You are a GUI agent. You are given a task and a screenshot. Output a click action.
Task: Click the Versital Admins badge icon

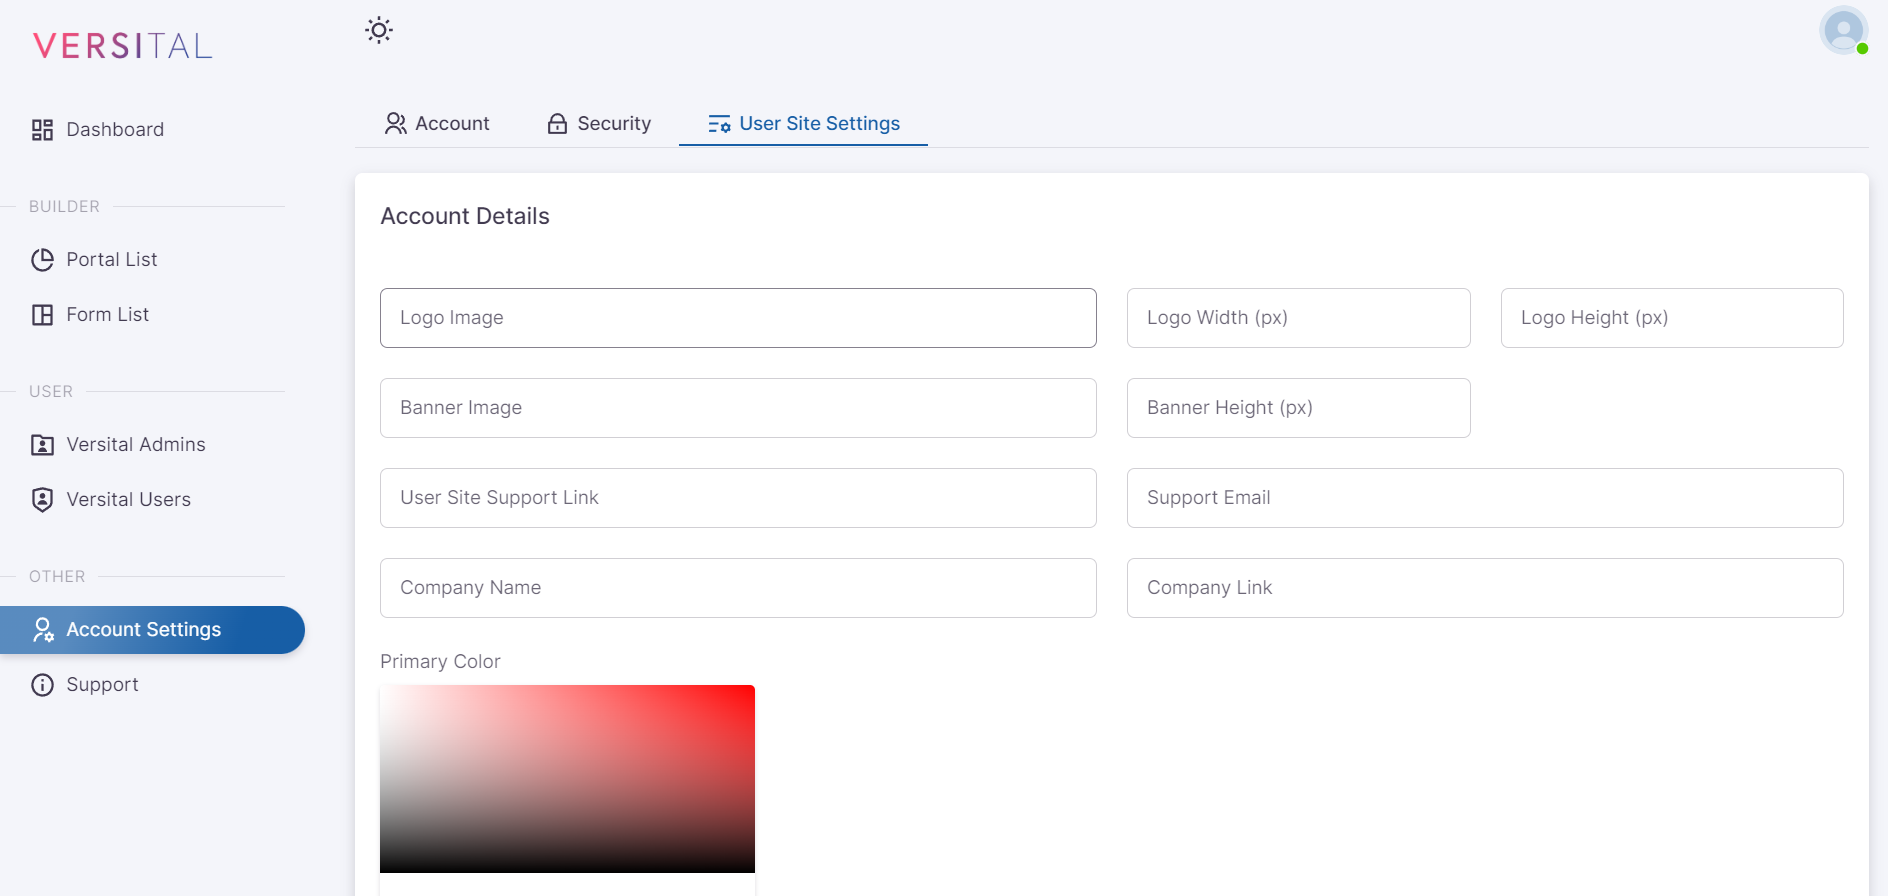(42, 445)
